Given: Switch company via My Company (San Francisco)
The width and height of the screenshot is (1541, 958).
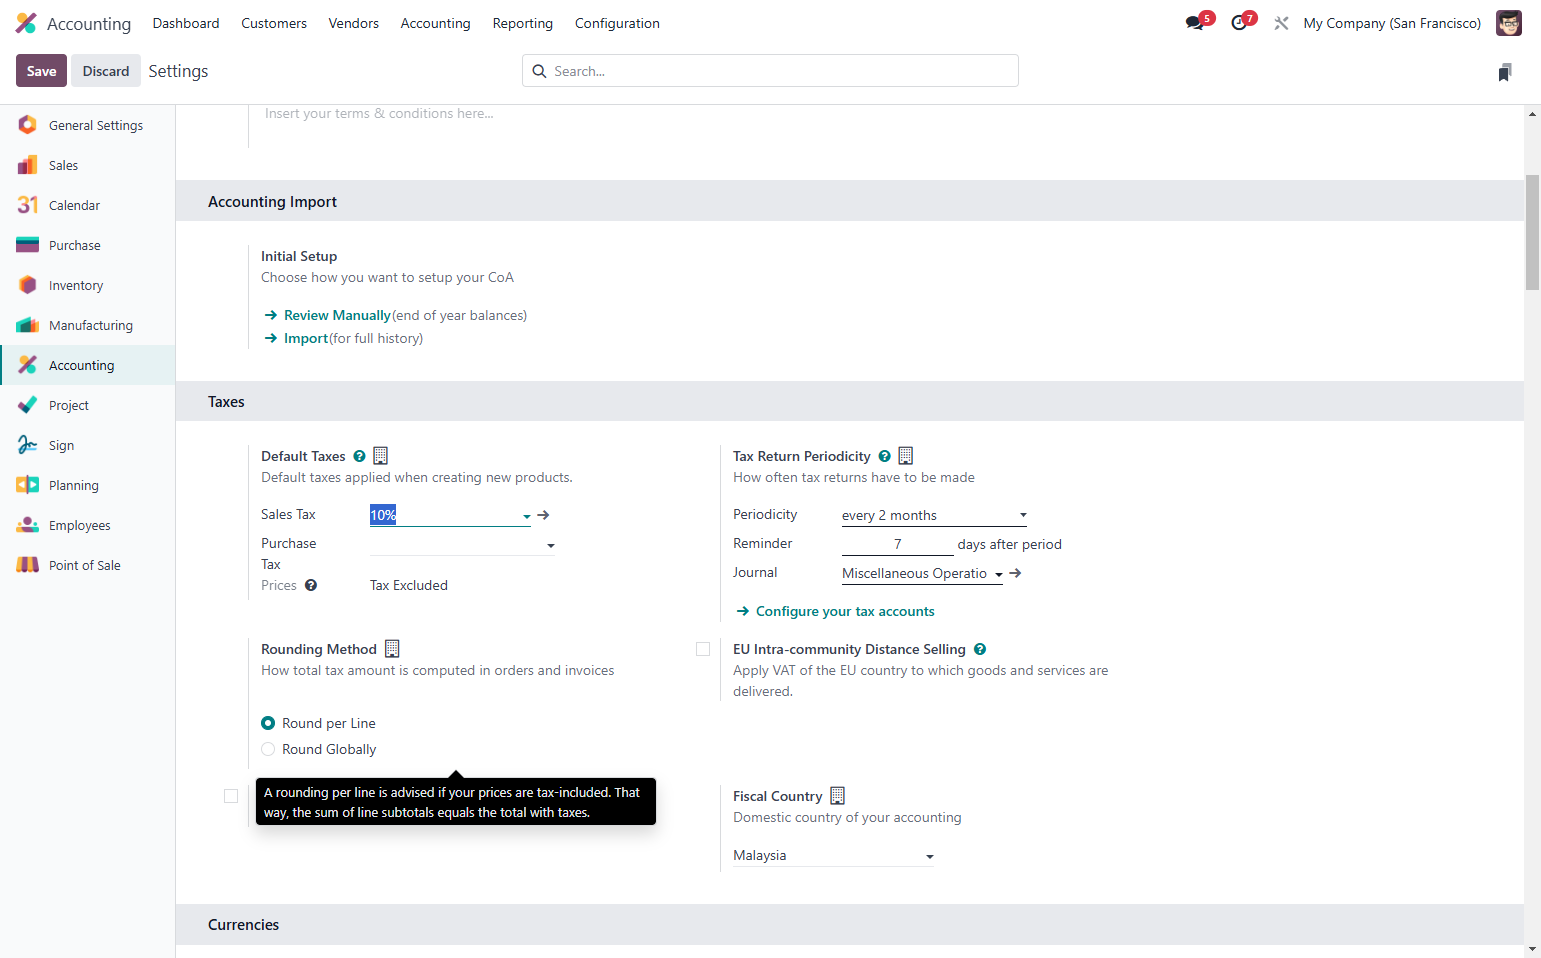Looking at the screenshot, I should pos(1392,23).
